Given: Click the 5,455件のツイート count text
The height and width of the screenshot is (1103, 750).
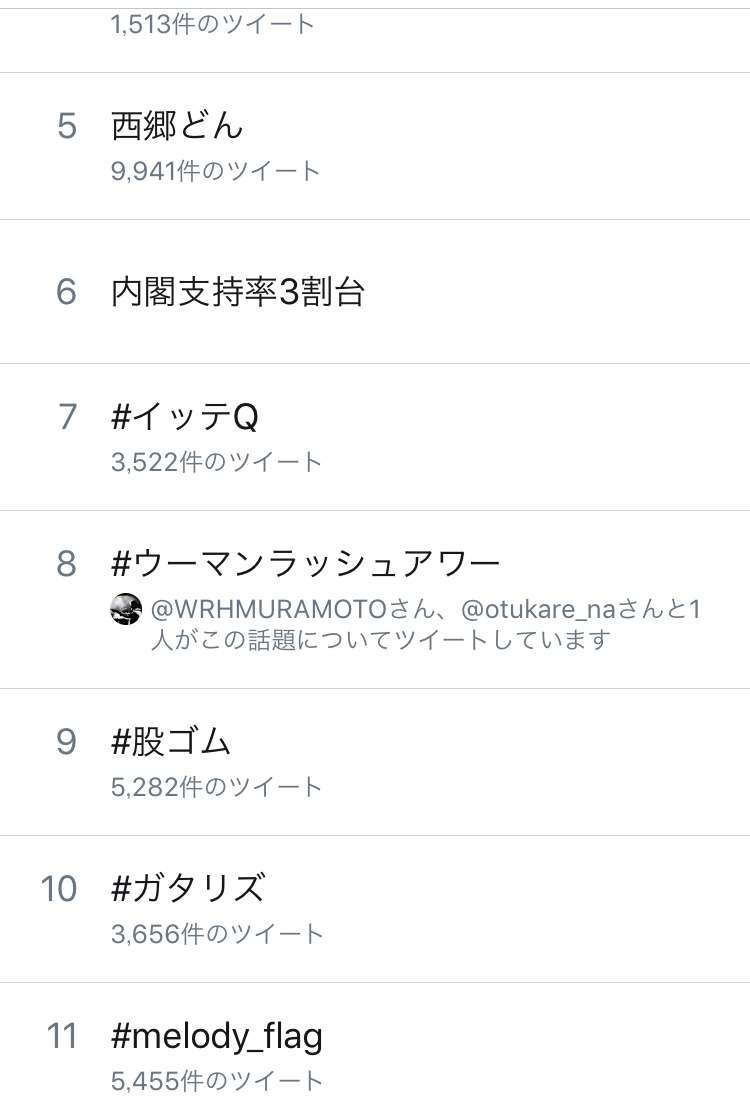Looking at the screenshot, I should click(217, 1080).
